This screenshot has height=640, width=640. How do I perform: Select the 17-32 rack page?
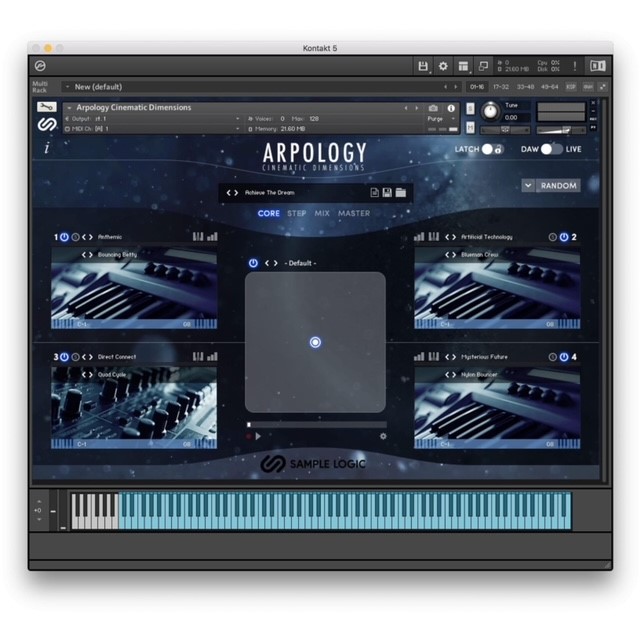pos(501,87)
